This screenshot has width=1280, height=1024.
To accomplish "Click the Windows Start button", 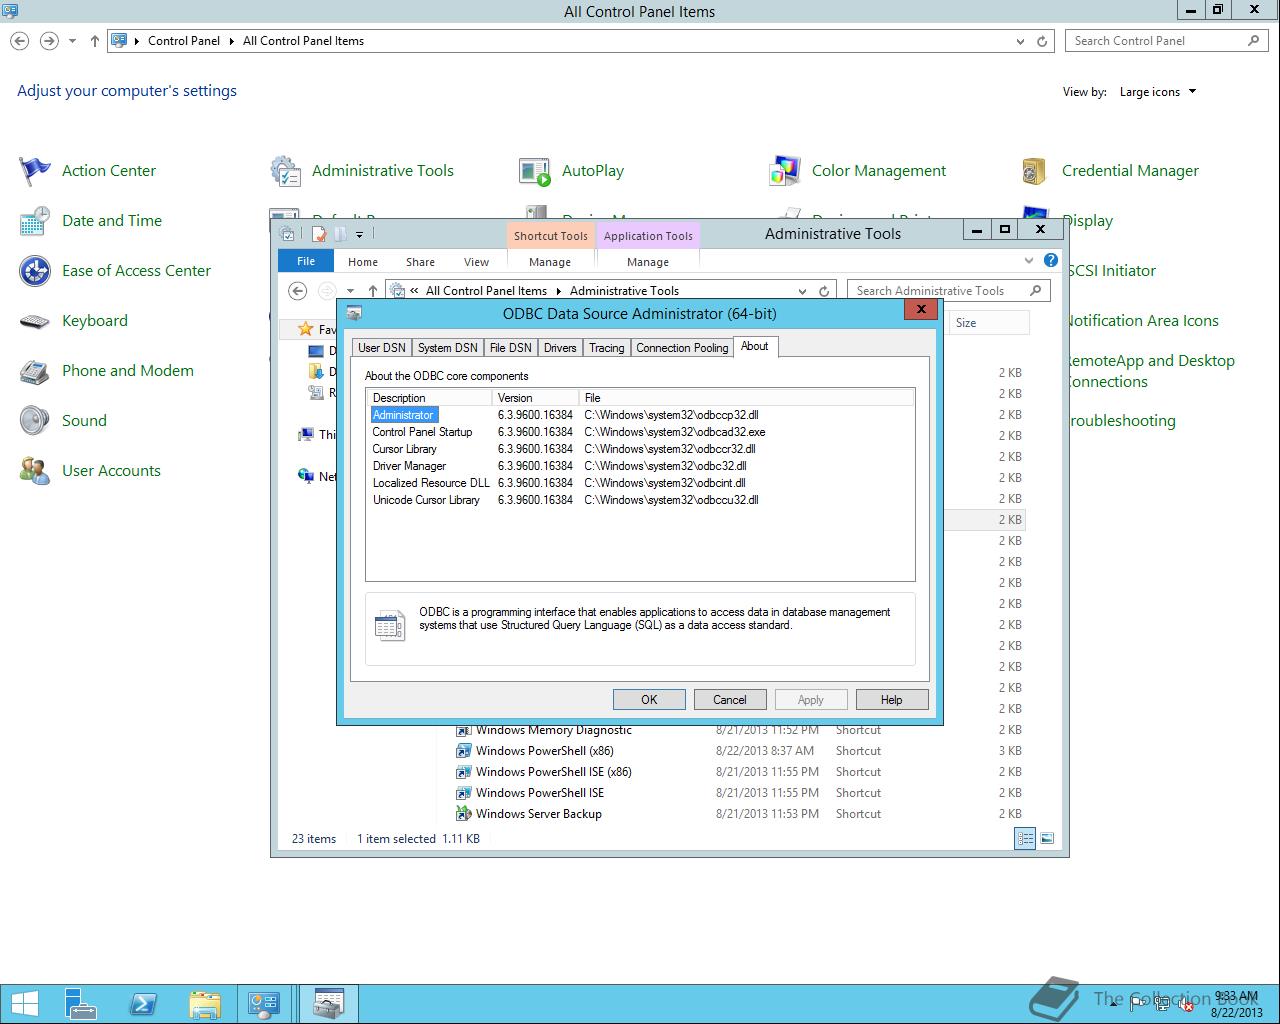I will point(25,1004).
